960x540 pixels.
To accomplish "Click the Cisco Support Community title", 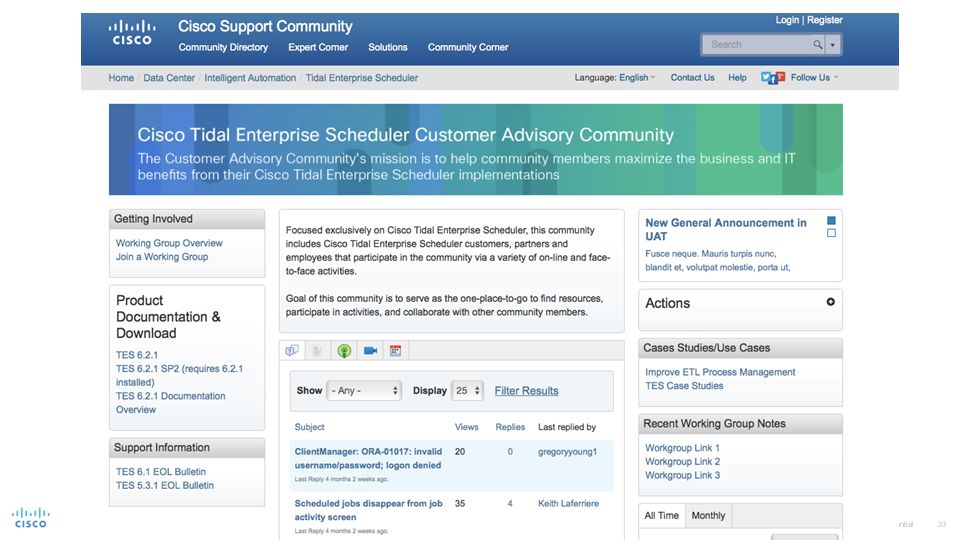I will pyautogui.click(x=265, y=26).
